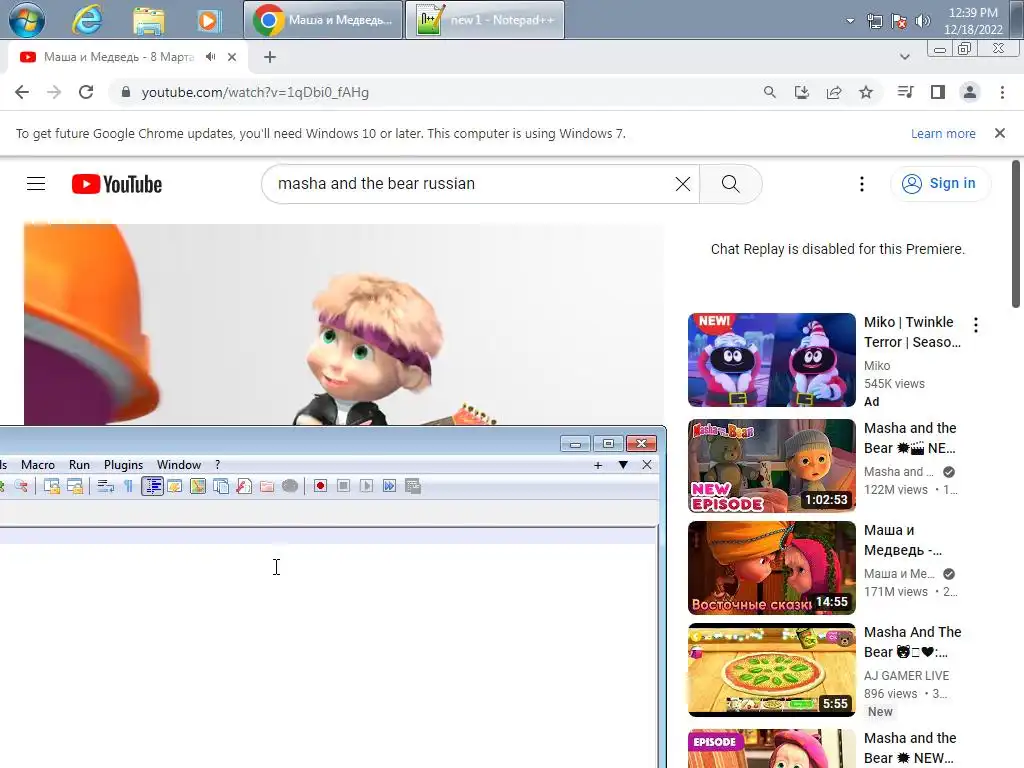This screenshot has width=1024, height=768.
Task: Expand the Chrome tab search chevron
Action: click(x=904, y=57)
